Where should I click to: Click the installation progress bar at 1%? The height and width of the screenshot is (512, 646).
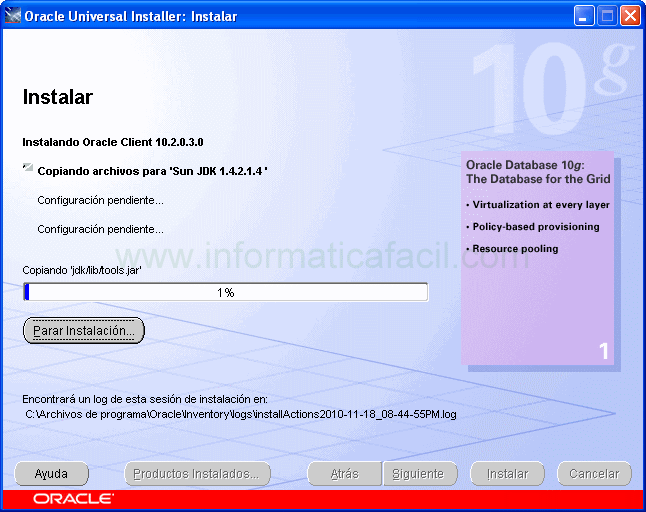226,292
